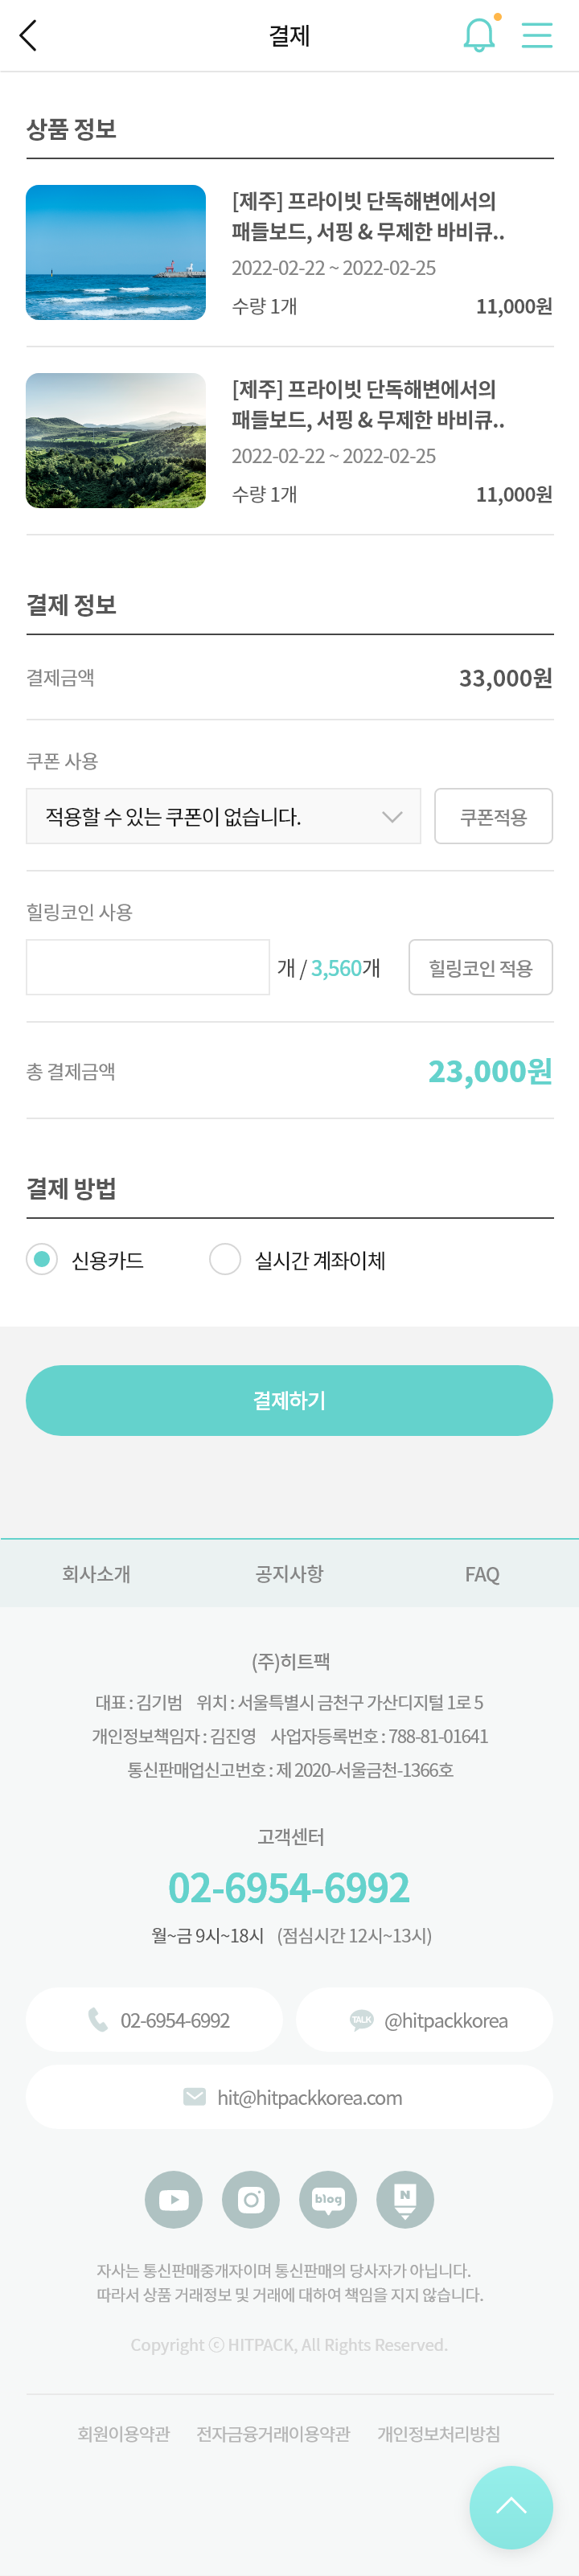Viewport: 579px width, 2576px height.
Task: Open the Instagram icon in footer
Action: pyautogui.click(x=251, y=2199)
